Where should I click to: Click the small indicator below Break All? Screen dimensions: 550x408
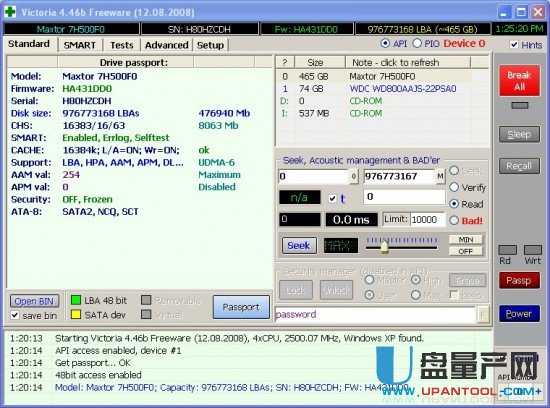coord(519,105)
